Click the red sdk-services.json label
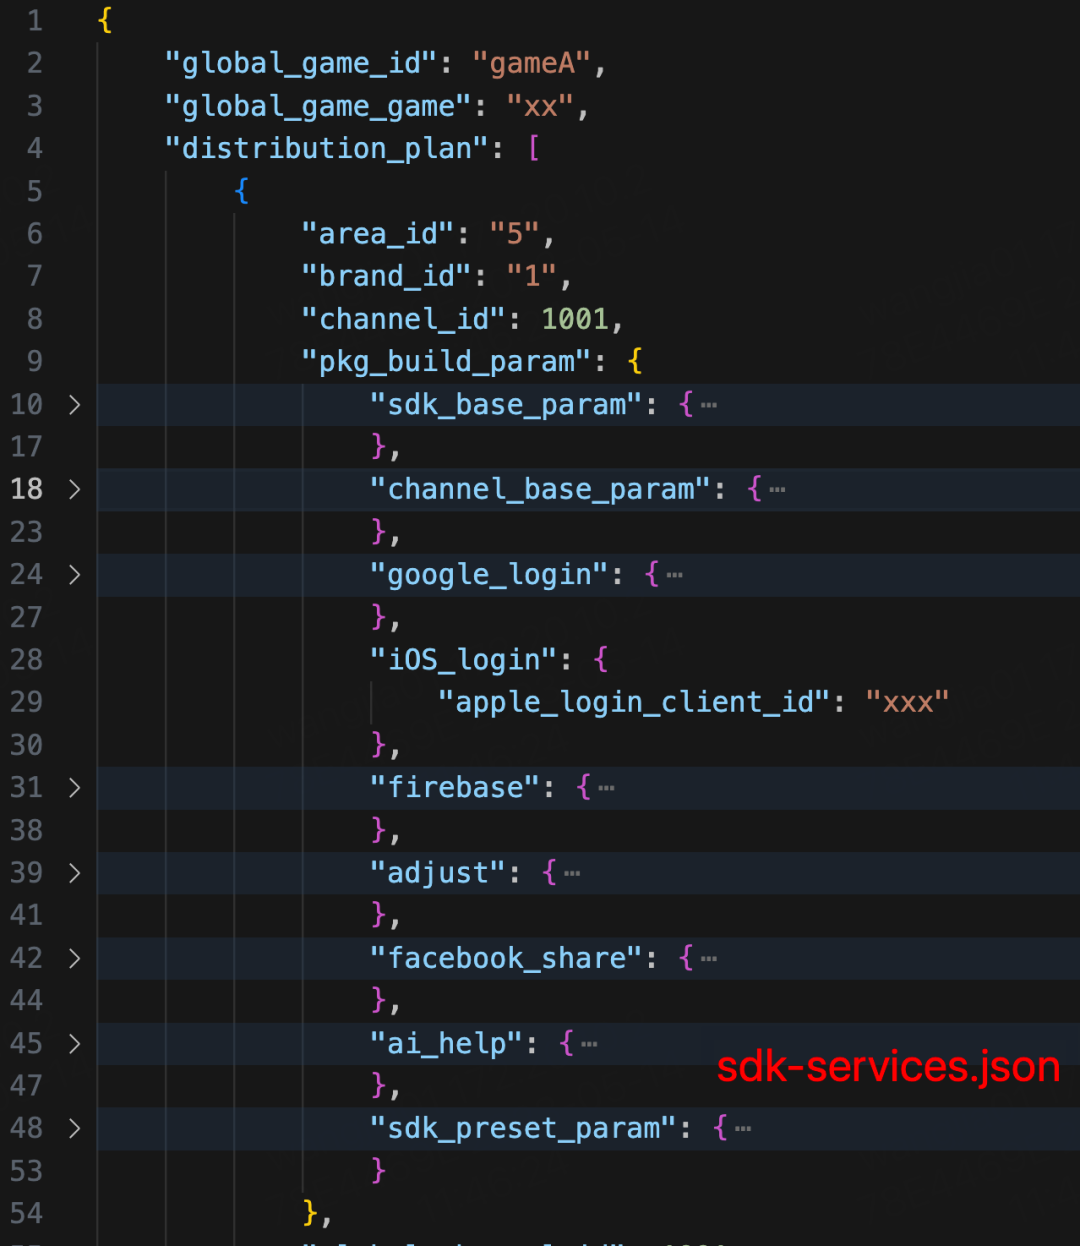Screen dimensions: 1080x1246 pos(888,1067)
